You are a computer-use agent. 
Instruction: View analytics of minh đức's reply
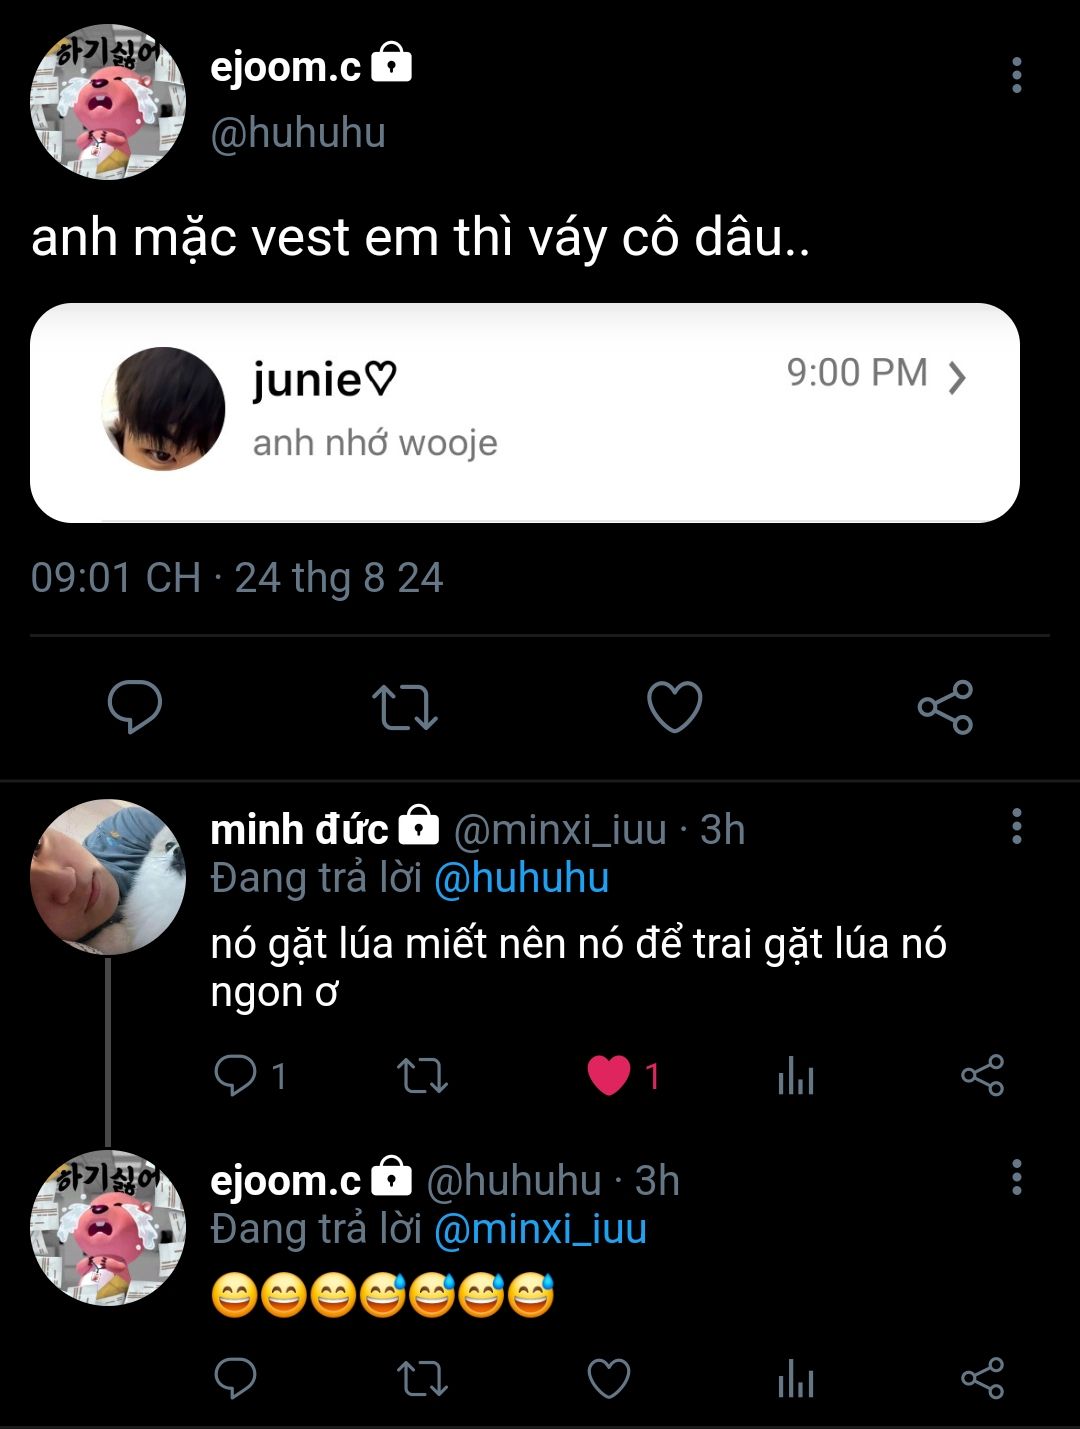(795, 1076)
